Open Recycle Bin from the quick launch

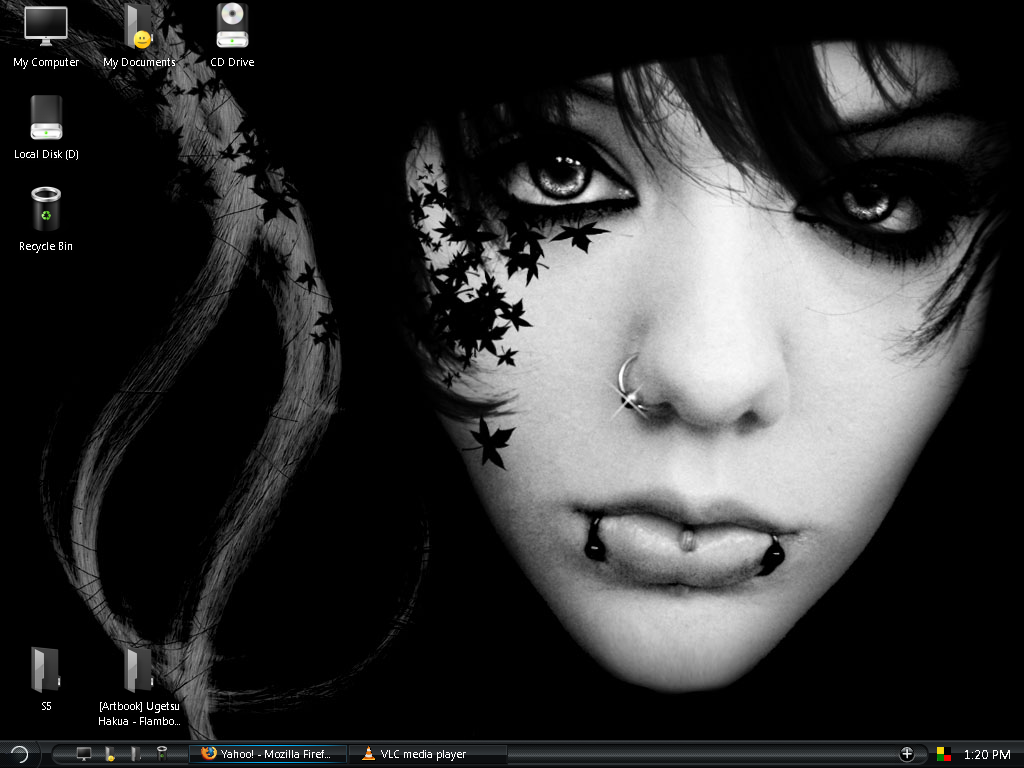point(161,754)
